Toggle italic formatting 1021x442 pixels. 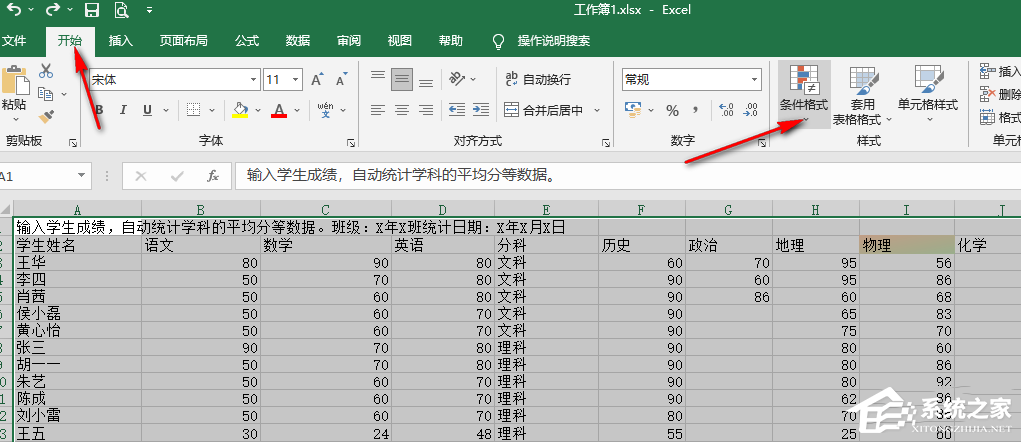pyautogui.click(x=124, y=110)
